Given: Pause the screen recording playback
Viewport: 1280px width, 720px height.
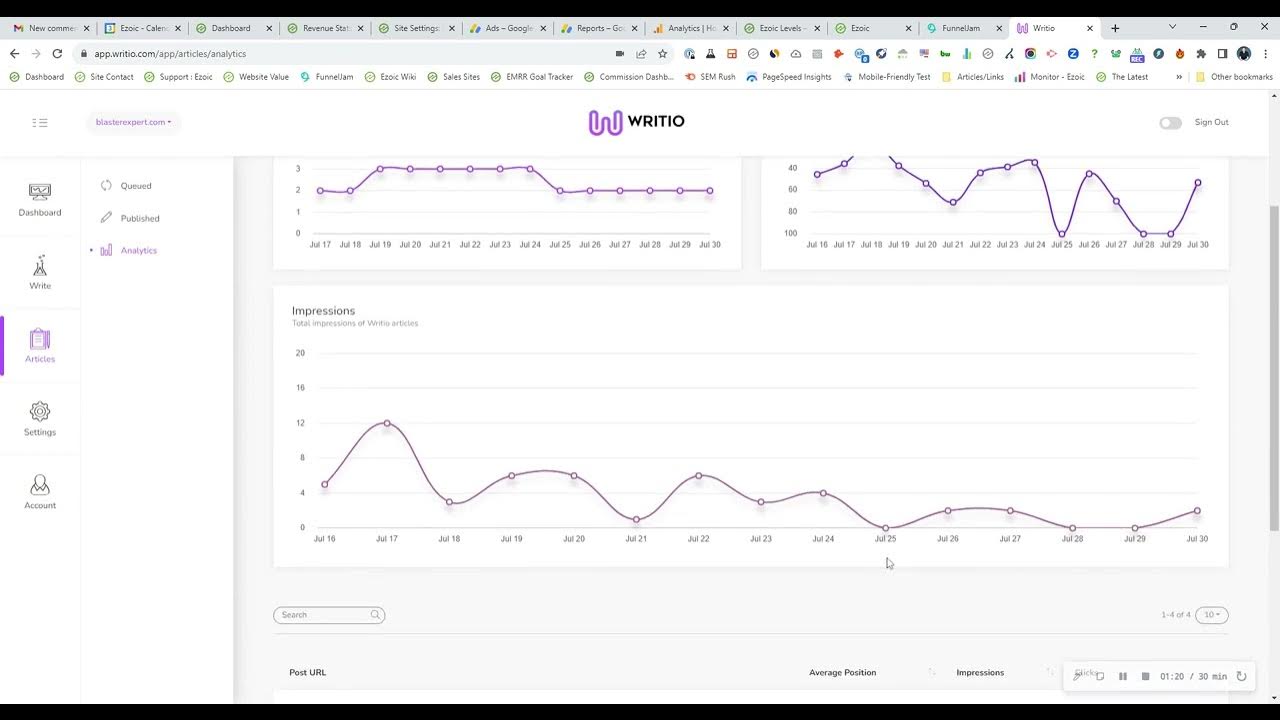Looking at the screenshot, I should pos(1123,676).
